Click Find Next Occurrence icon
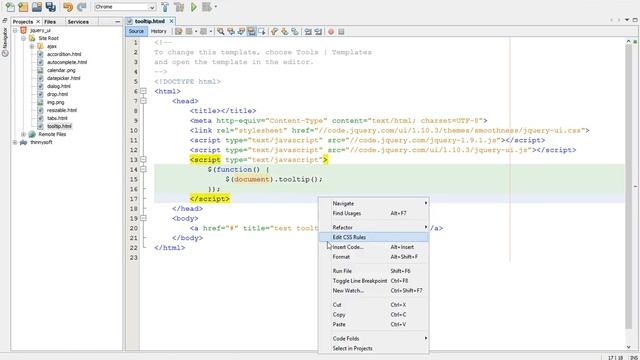Viewport: 640px width, 360px height. (241, 31)
